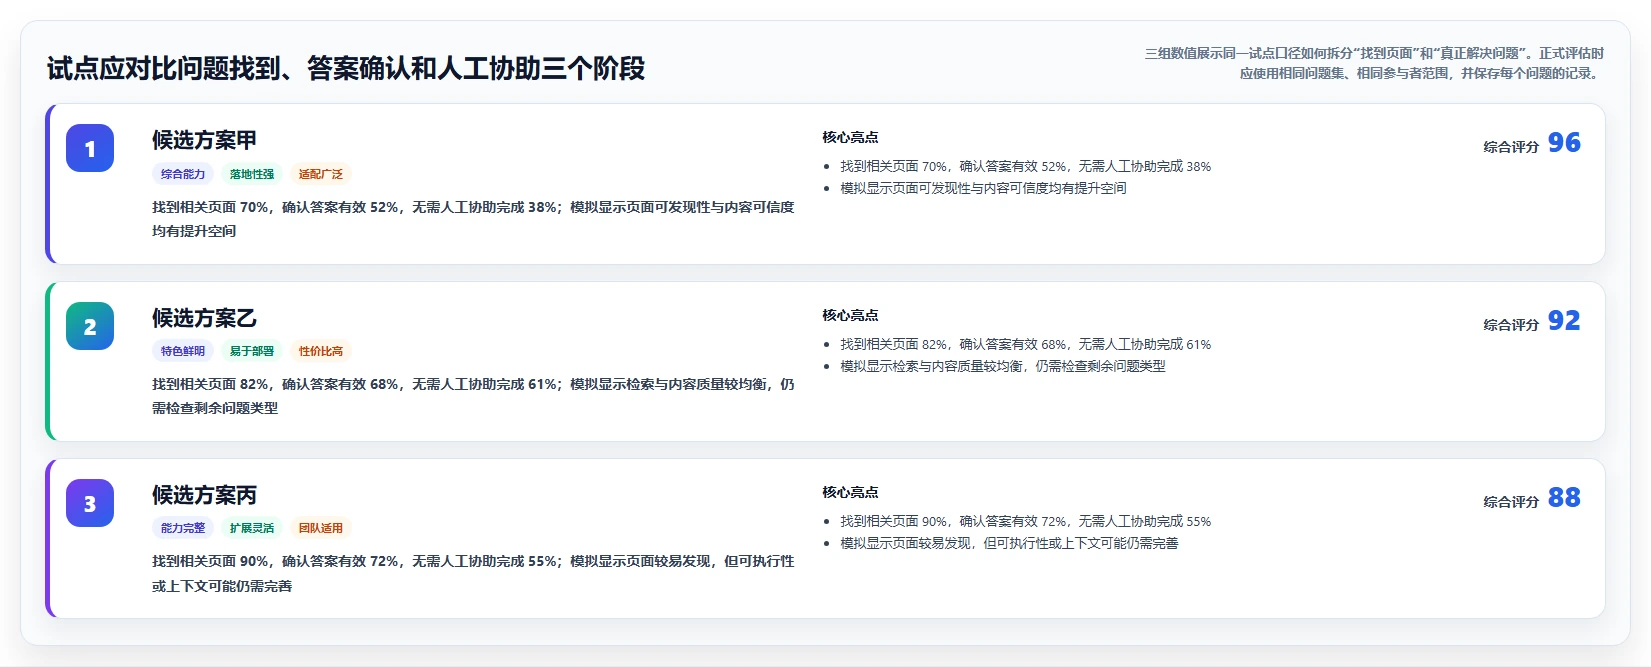Viewport: 1651px width, 667px height.
Task: Click the bold summary paragraph under 候选方案乙
Action: tap(473, 396)
